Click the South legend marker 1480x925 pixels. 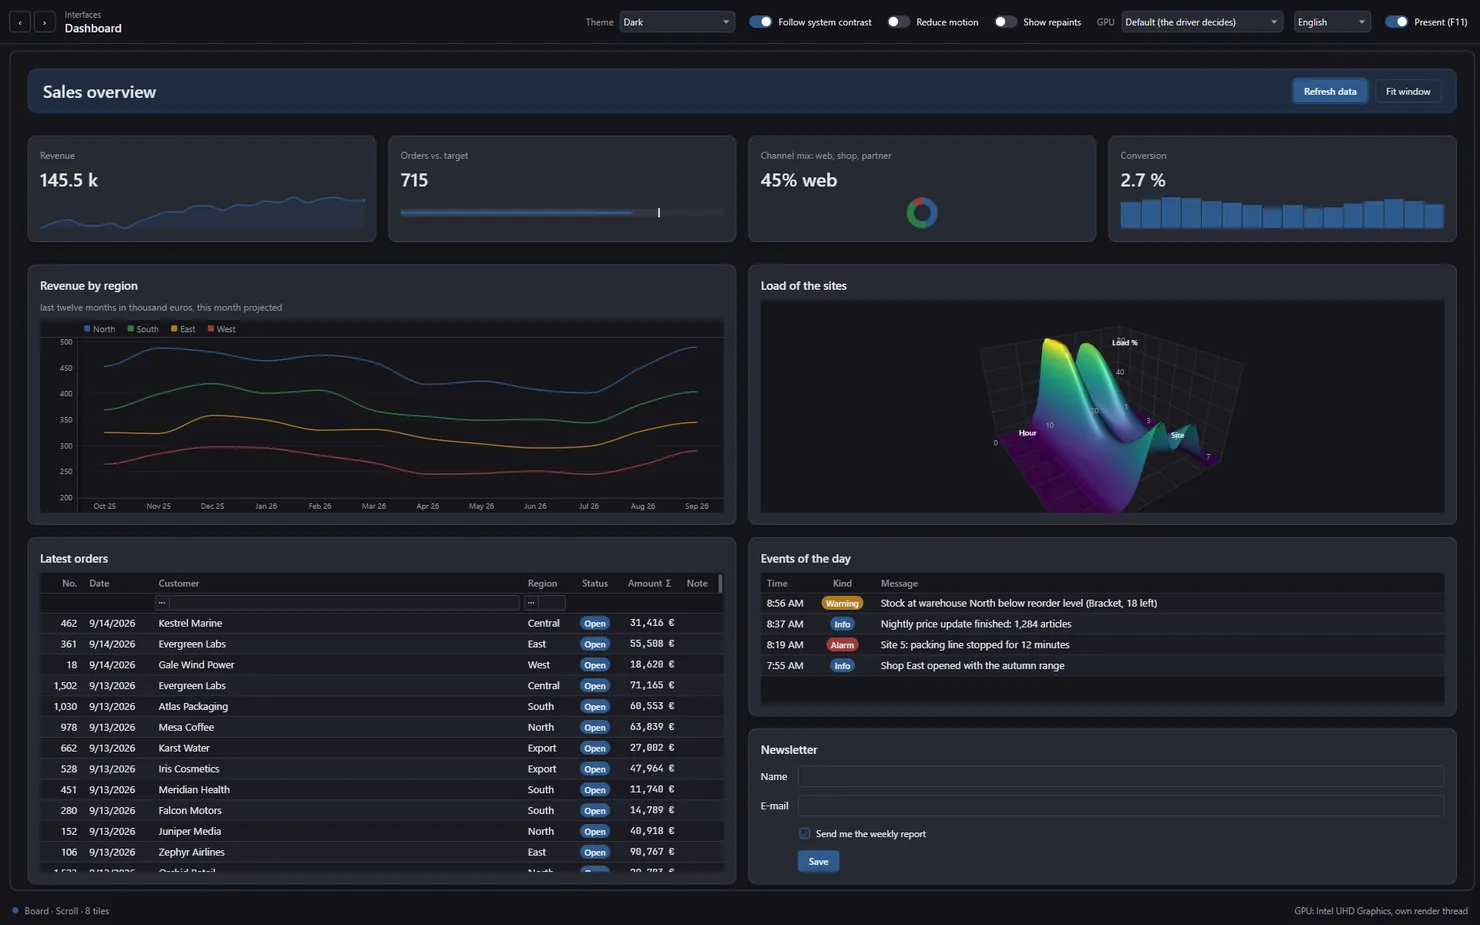pyautogui.click(x=130, y=328)
